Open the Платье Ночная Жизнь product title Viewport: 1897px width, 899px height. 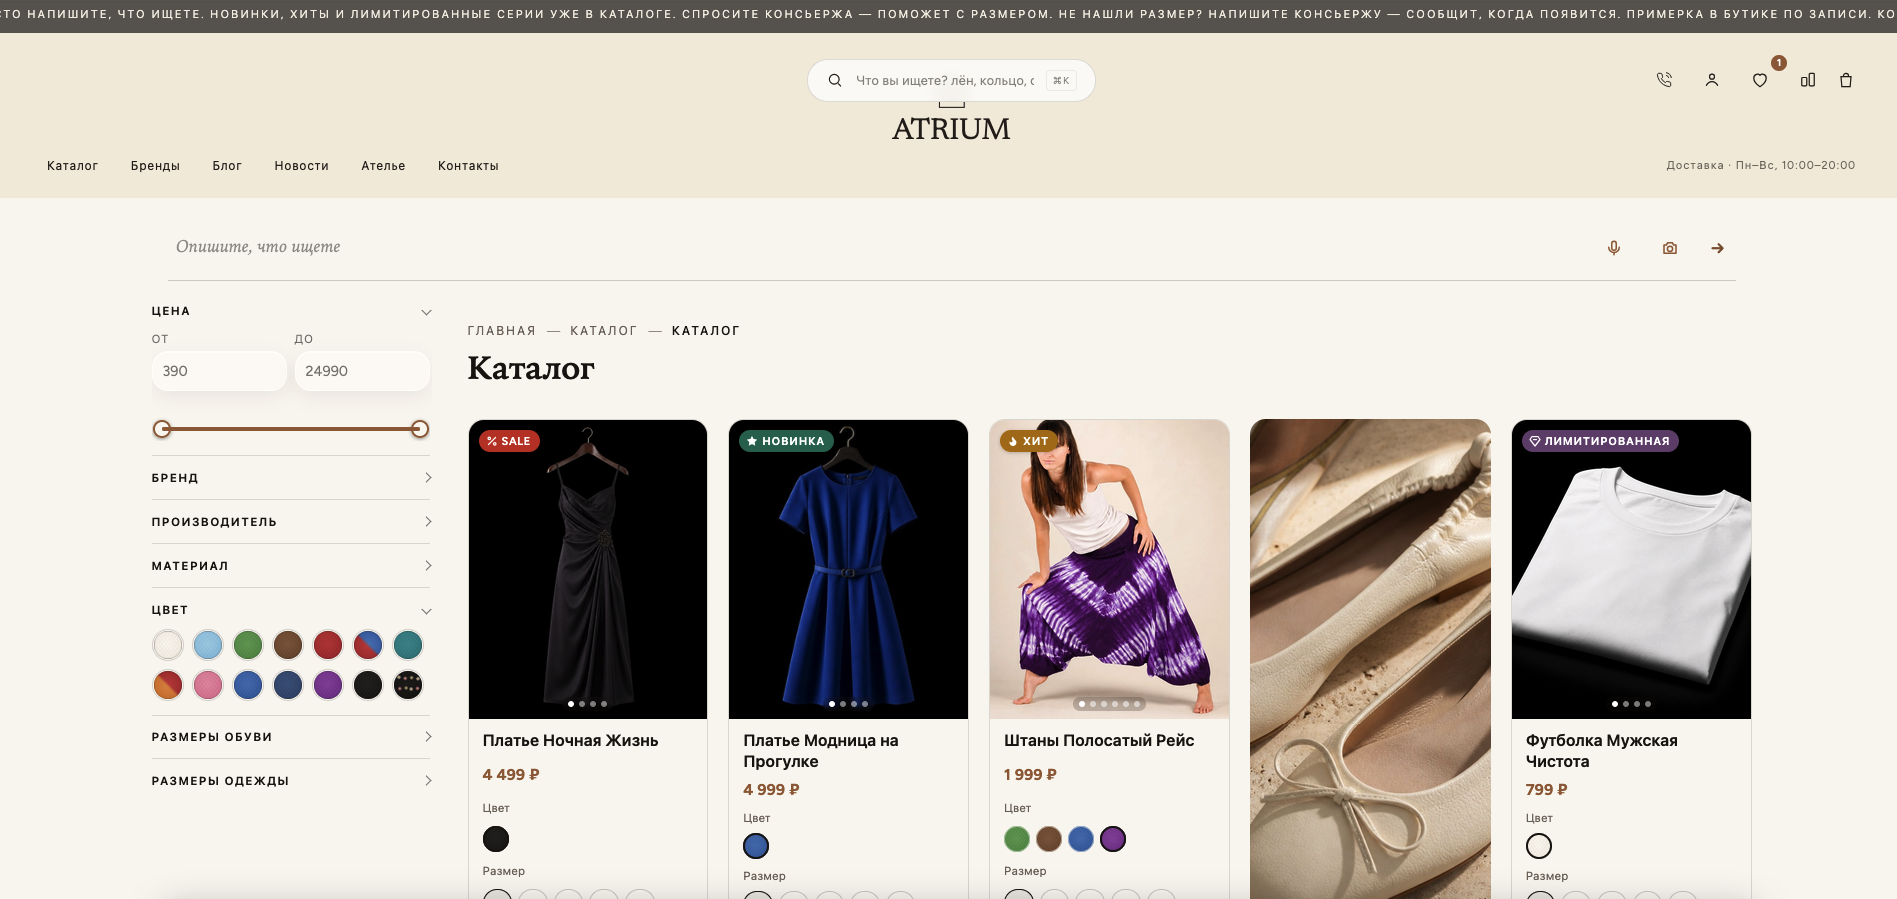570,741
